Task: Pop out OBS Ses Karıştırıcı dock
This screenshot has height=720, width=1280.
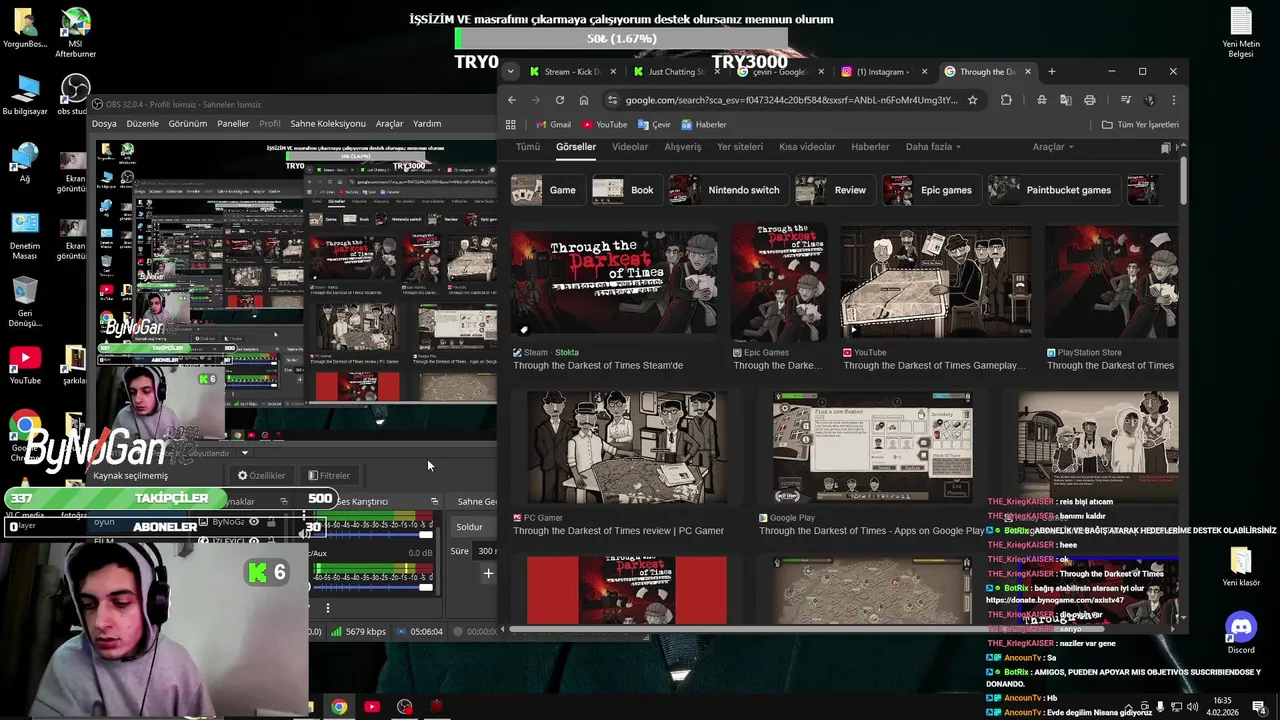Action: point(434,502)
